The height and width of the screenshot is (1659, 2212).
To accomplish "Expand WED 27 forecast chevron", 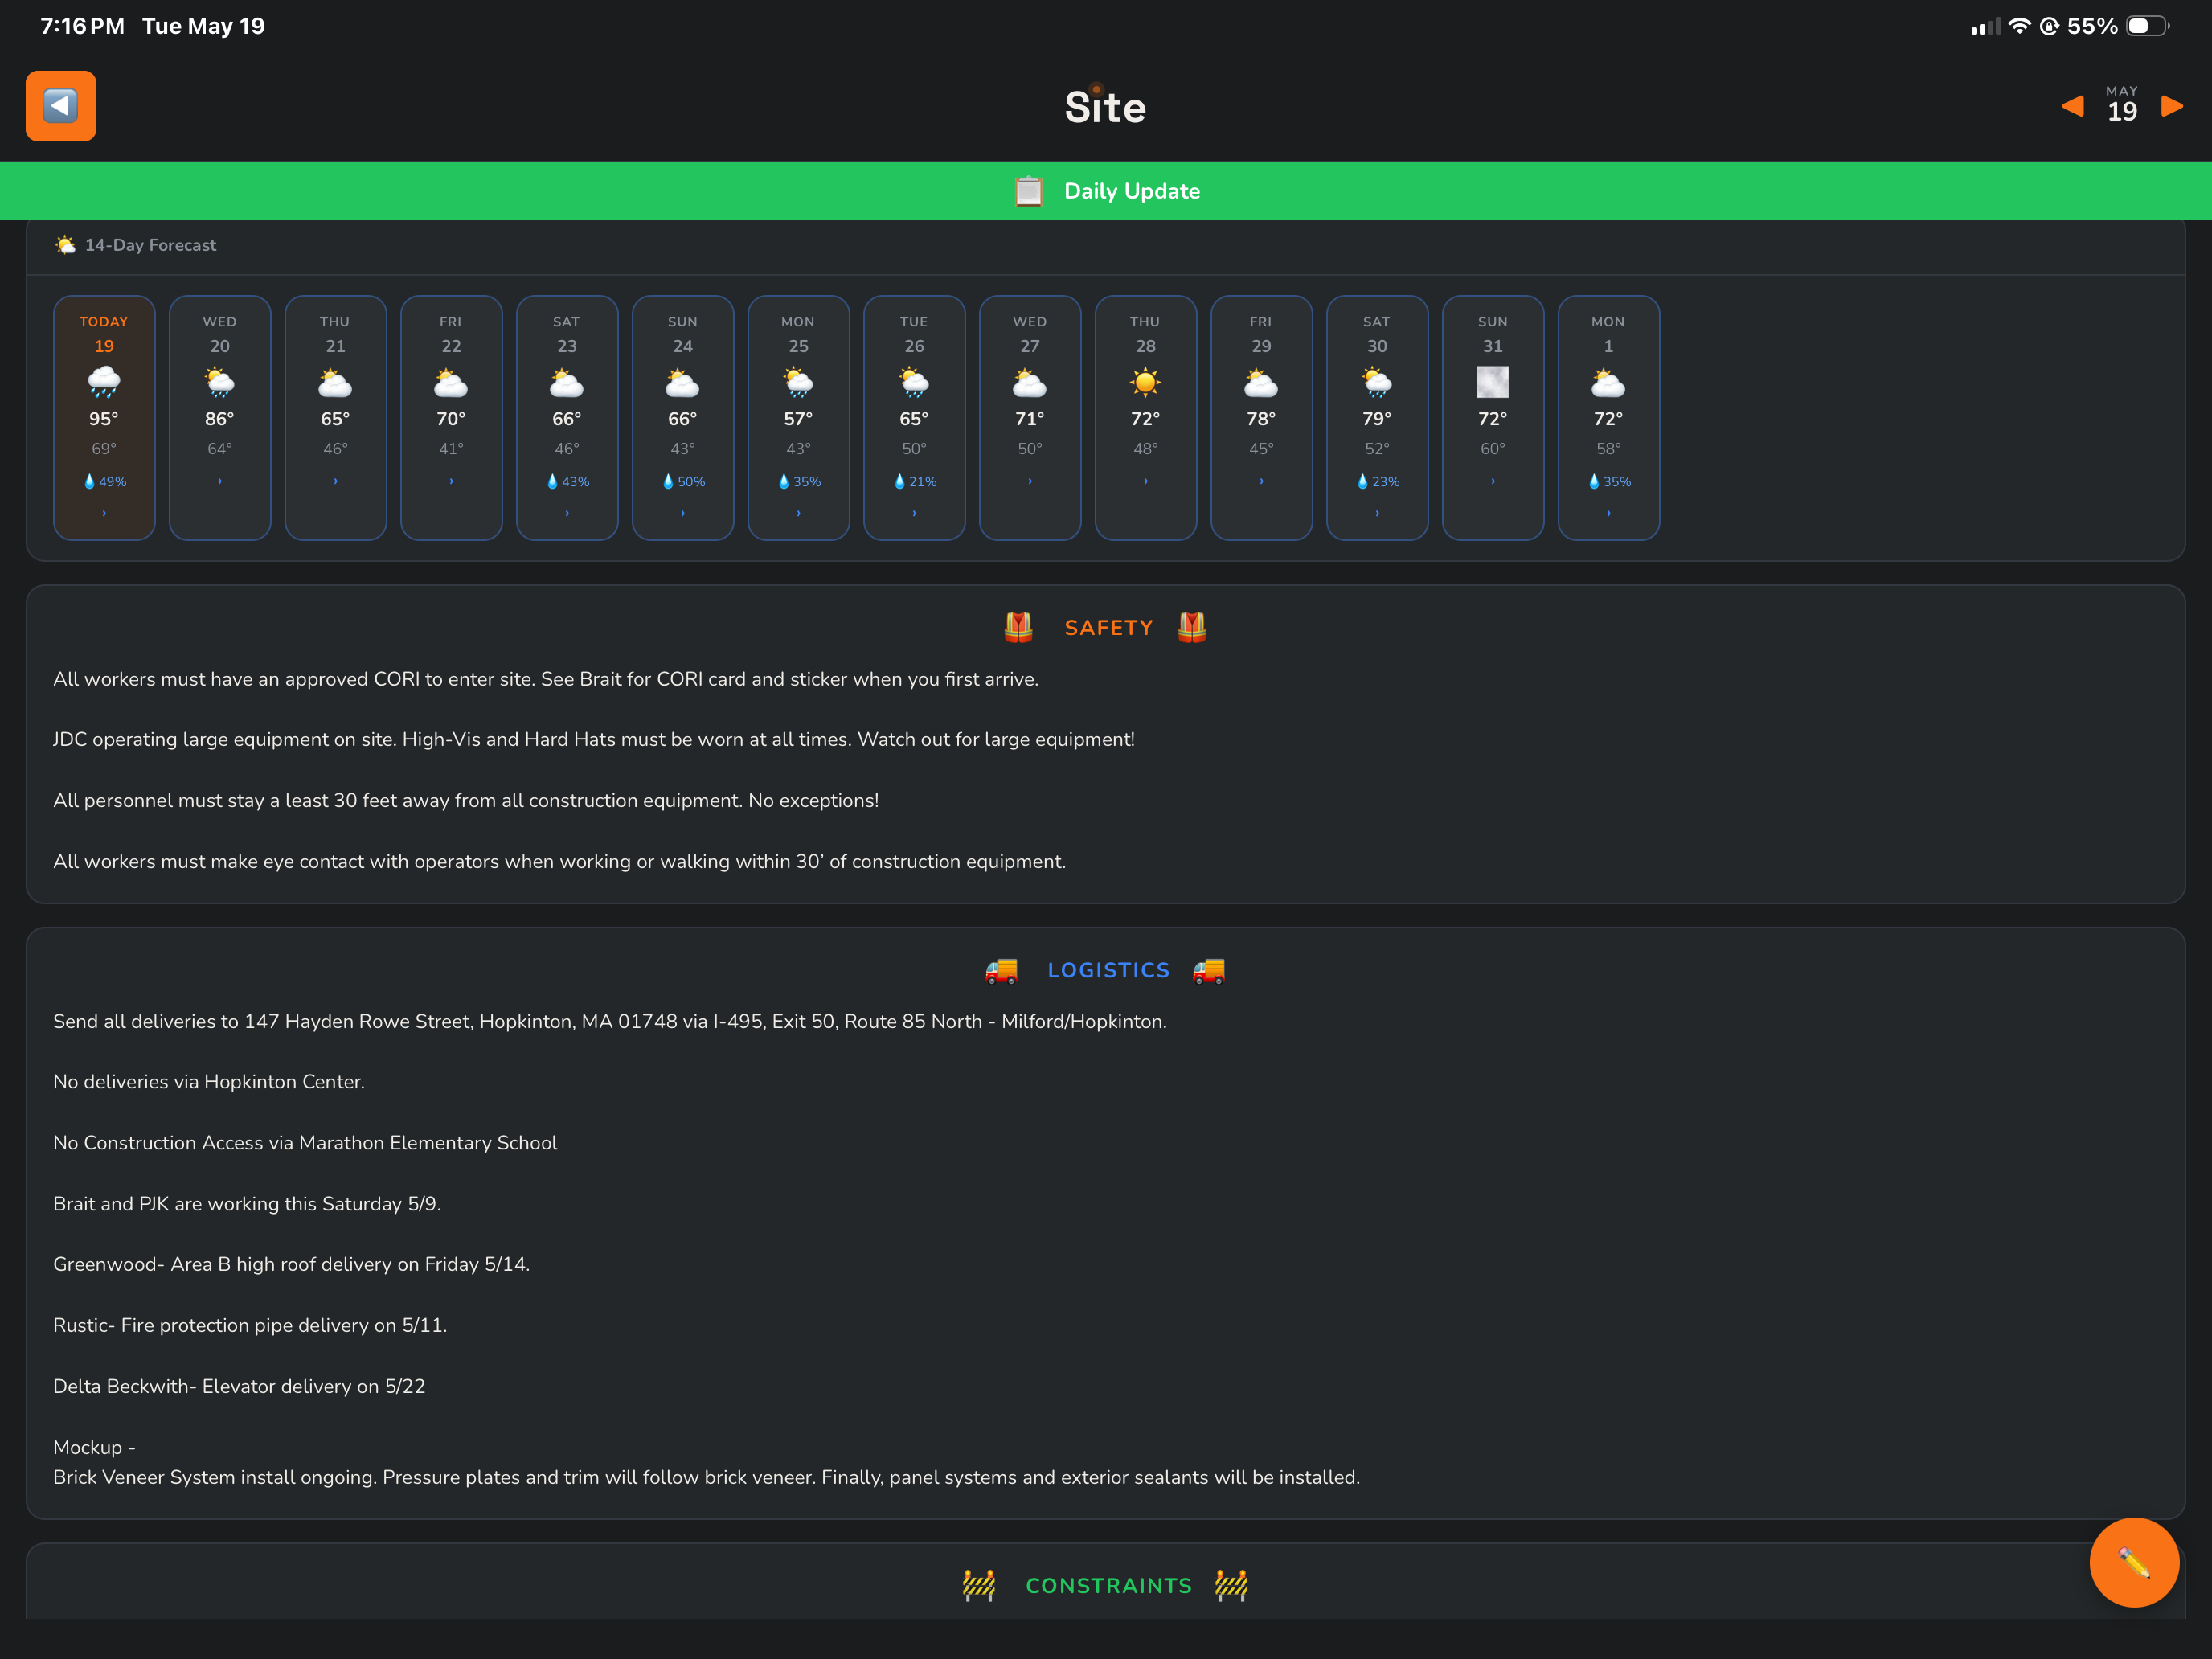I will coord(1030,481).
